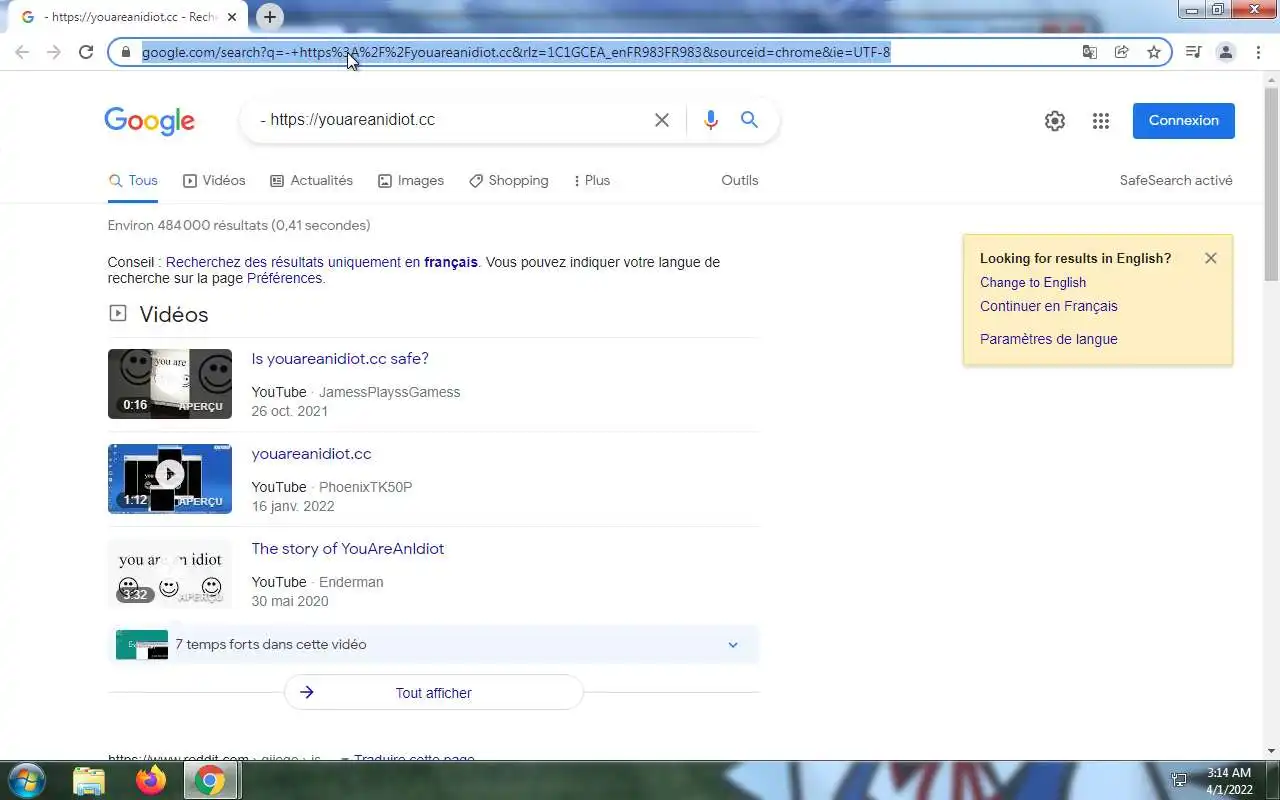Open Google settings gear icon
The image size is (1280, 800).
coord(1055,121)
